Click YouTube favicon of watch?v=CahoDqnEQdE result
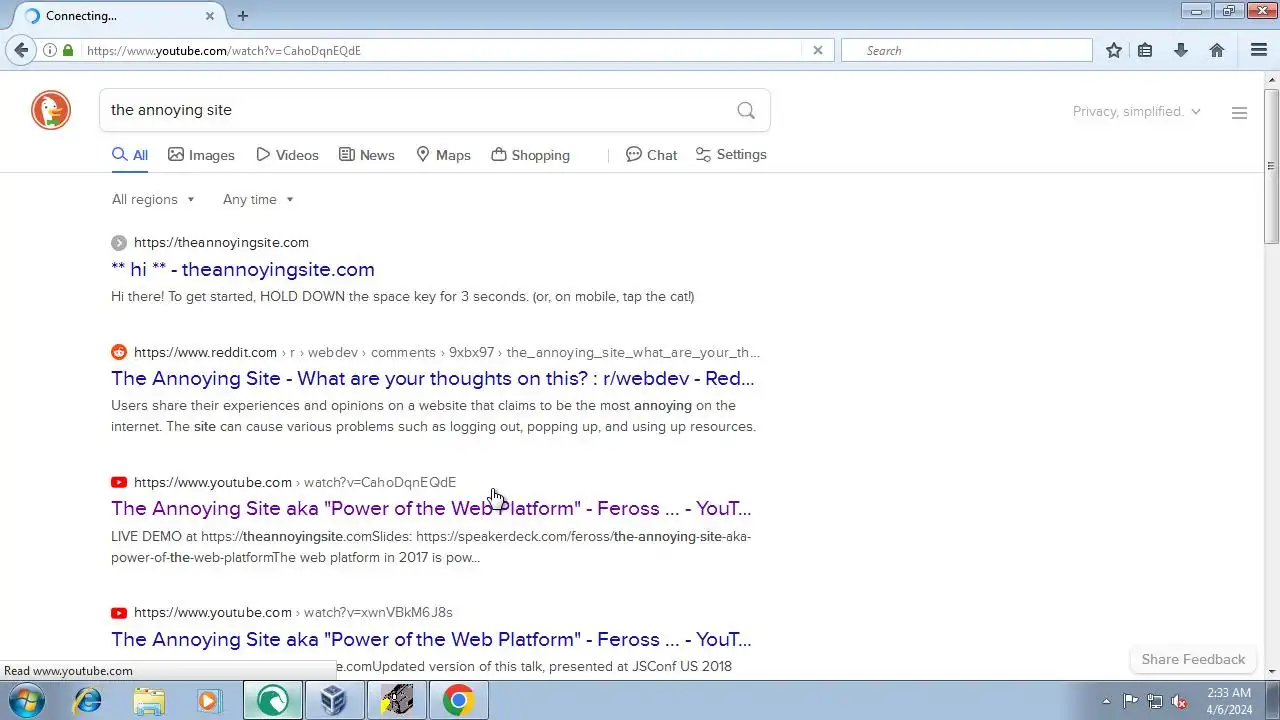This screenshot has width=1280, height=720. coord(119,482)
